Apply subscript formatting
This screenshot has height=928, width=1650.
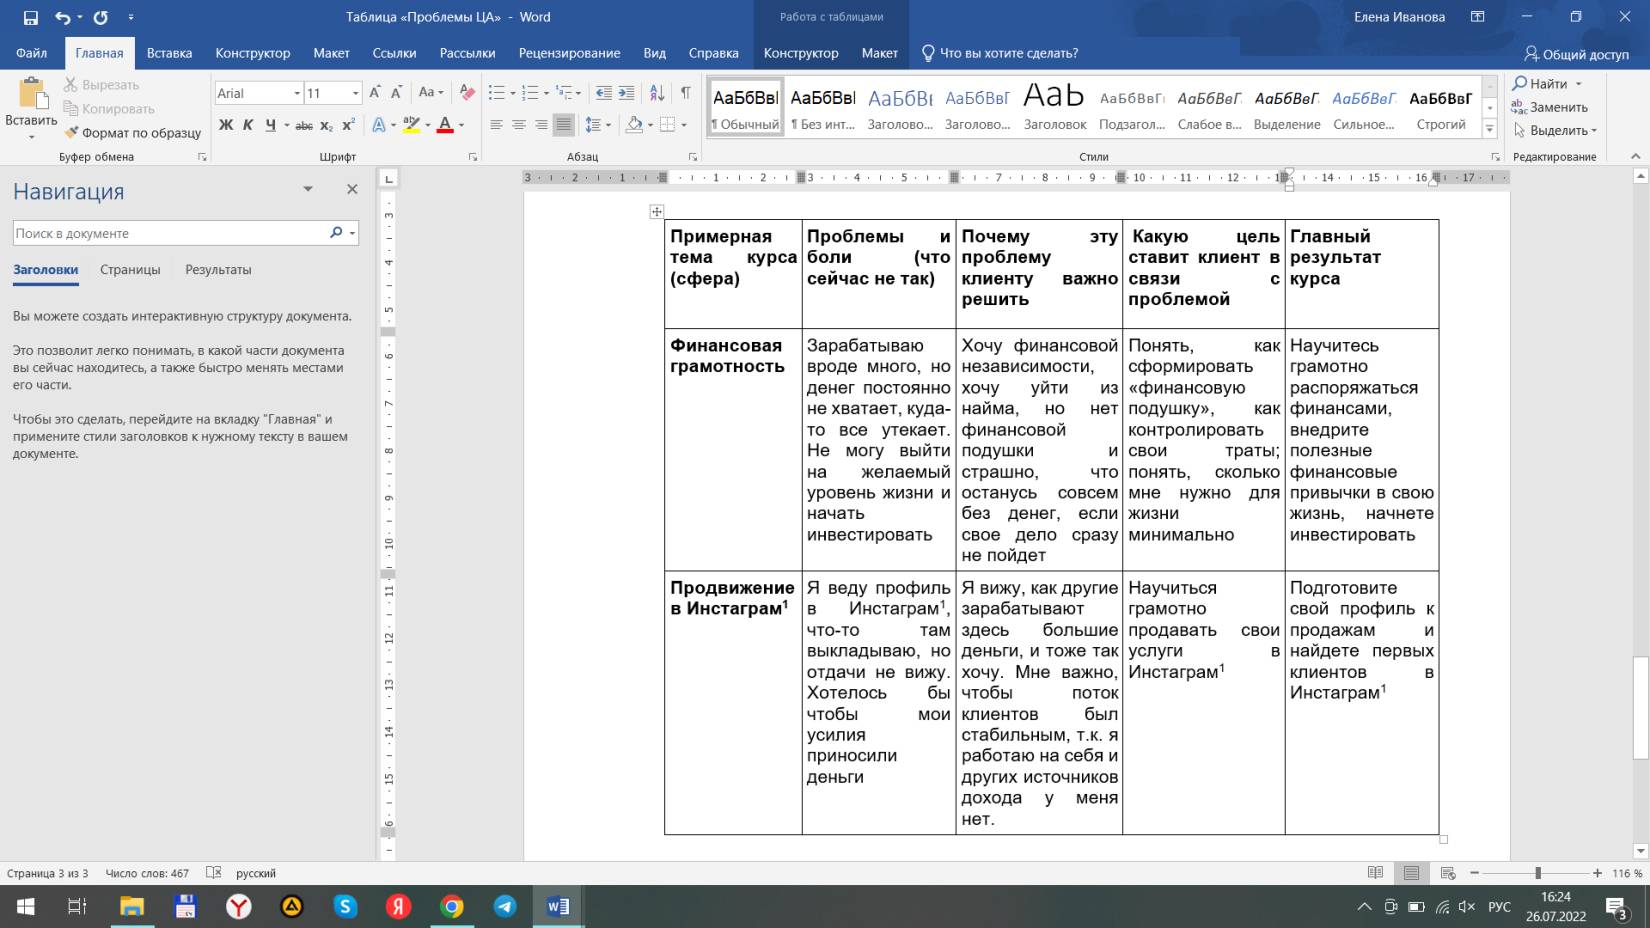click(326, 125)
